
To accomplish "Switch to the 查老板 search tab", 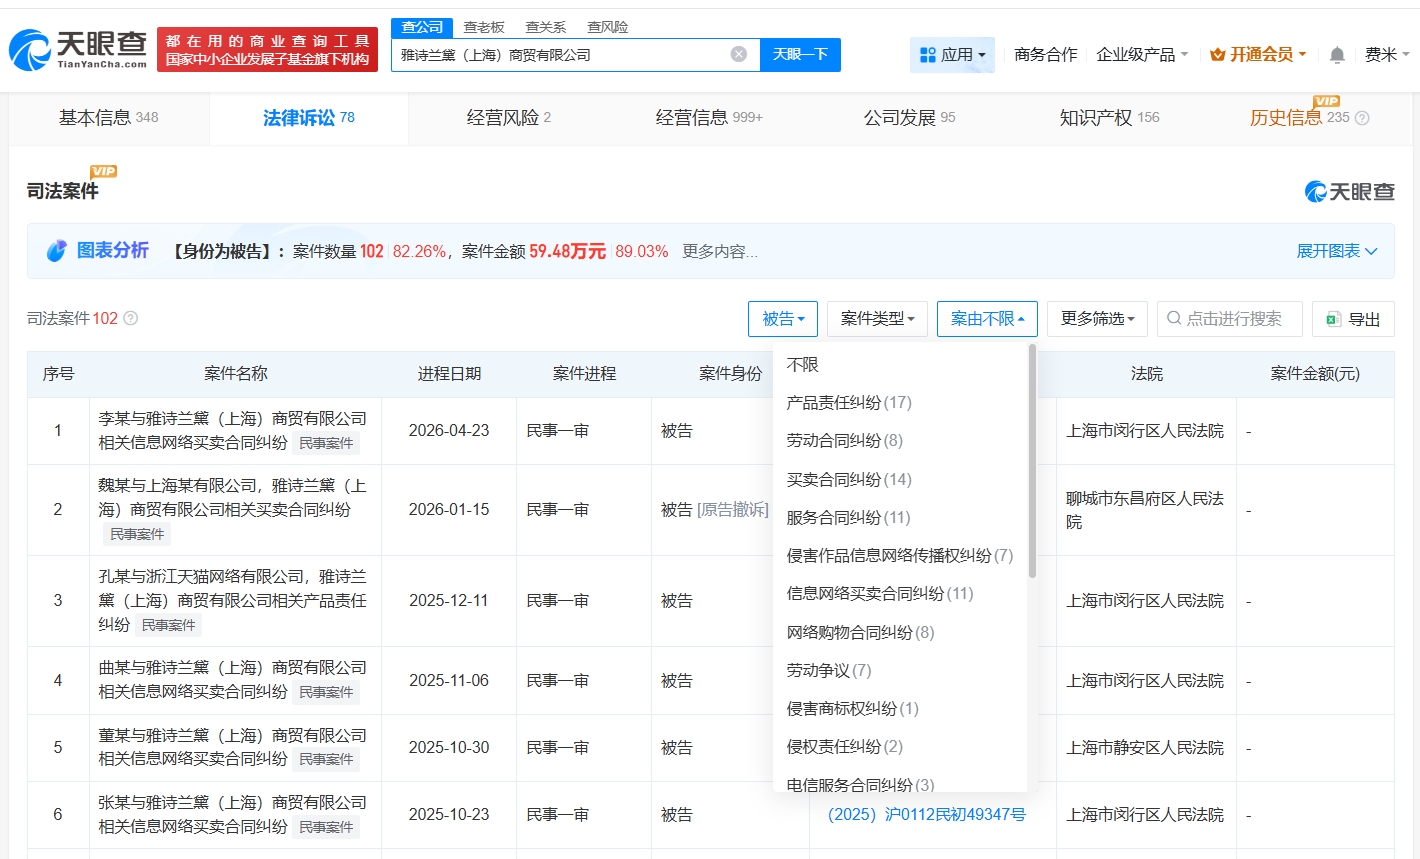I will 484,27.
